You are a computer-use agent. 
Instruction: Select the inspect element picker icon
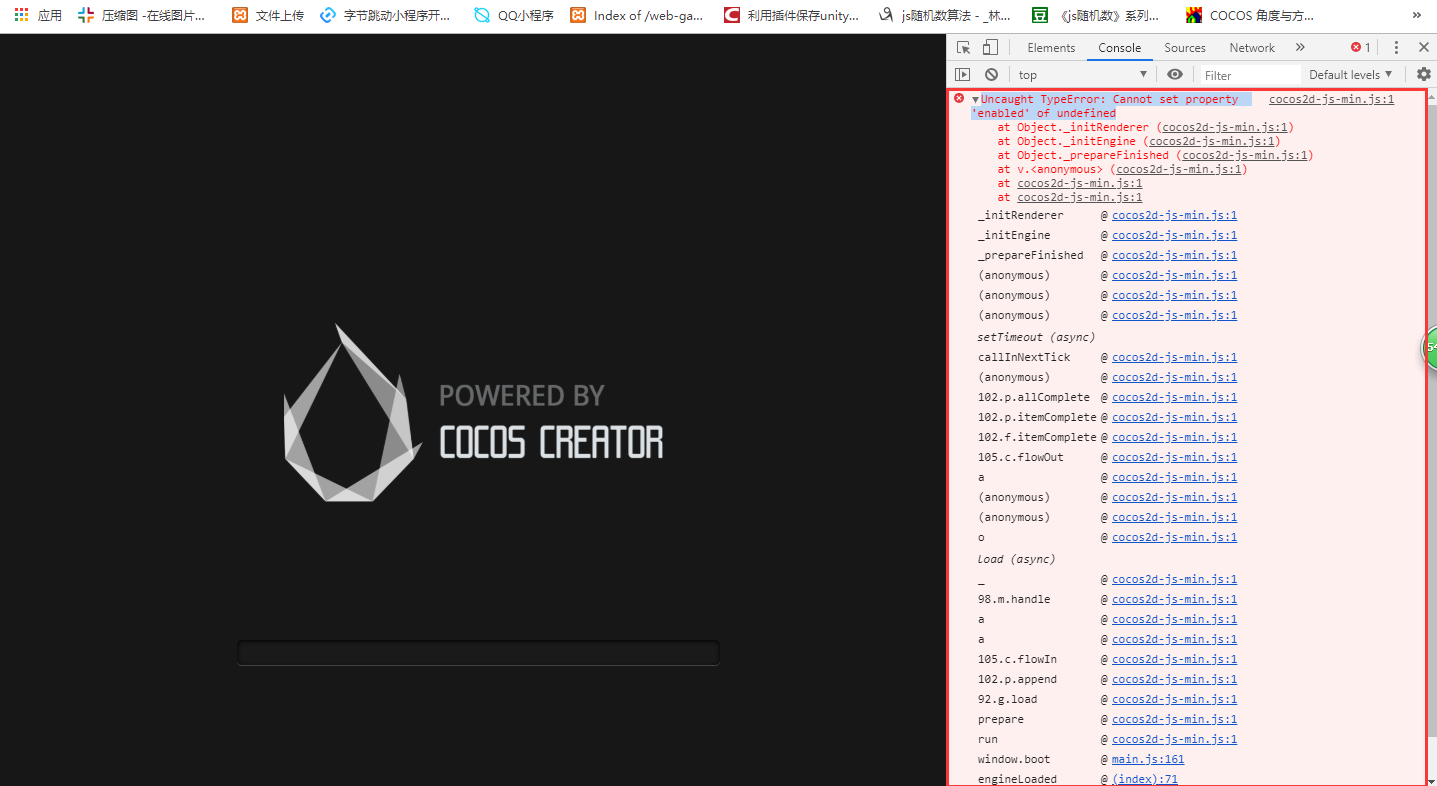(x=963, y=48)
